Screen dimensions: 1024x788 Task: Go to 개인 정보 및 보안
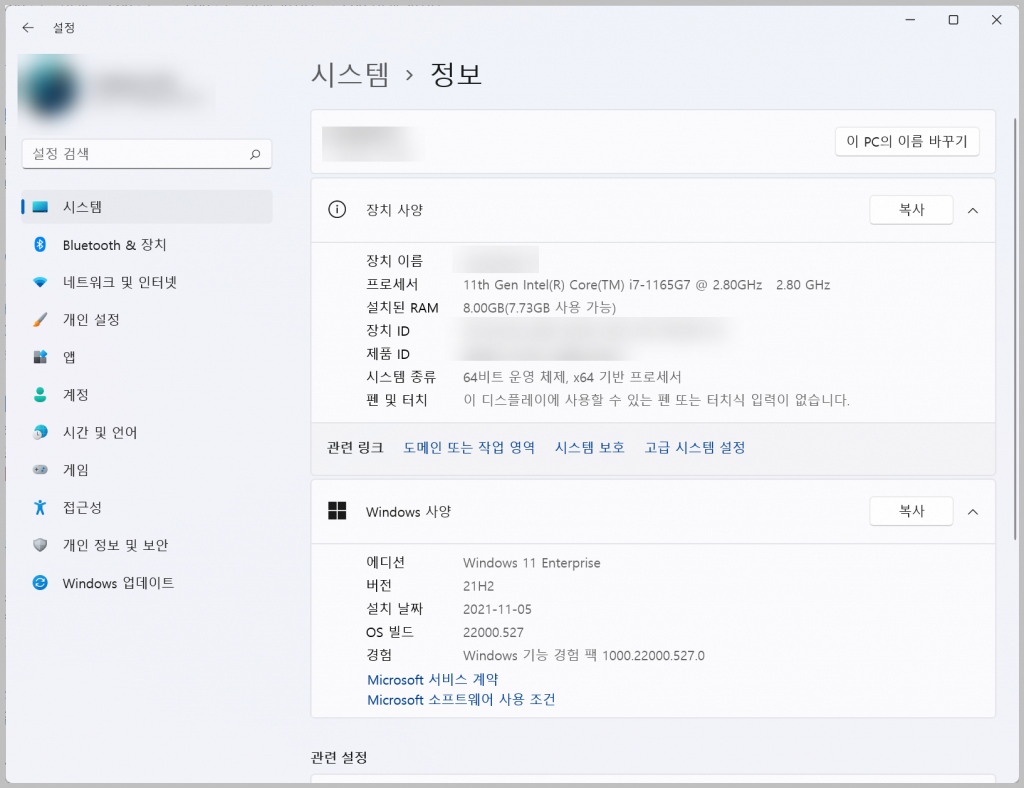click(147, 545)
